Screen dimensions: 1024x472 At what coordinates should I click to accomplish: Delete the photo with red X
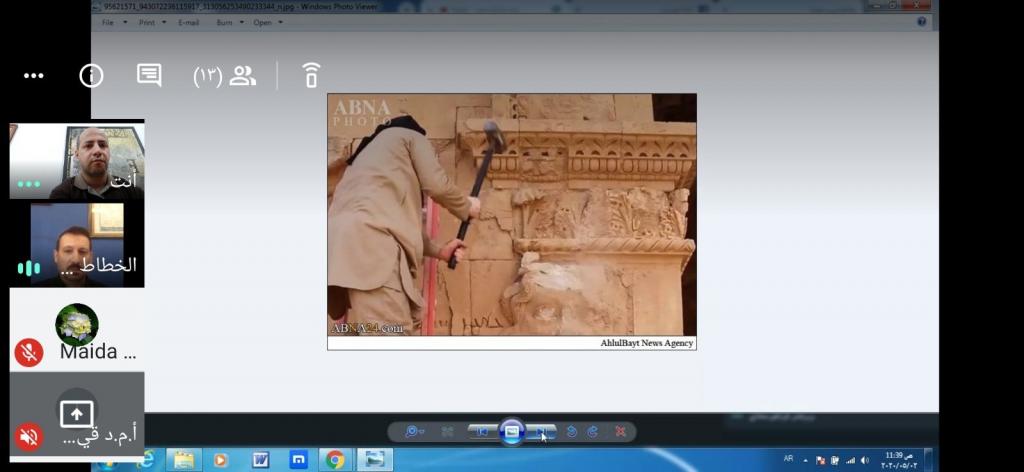point(621,432)
